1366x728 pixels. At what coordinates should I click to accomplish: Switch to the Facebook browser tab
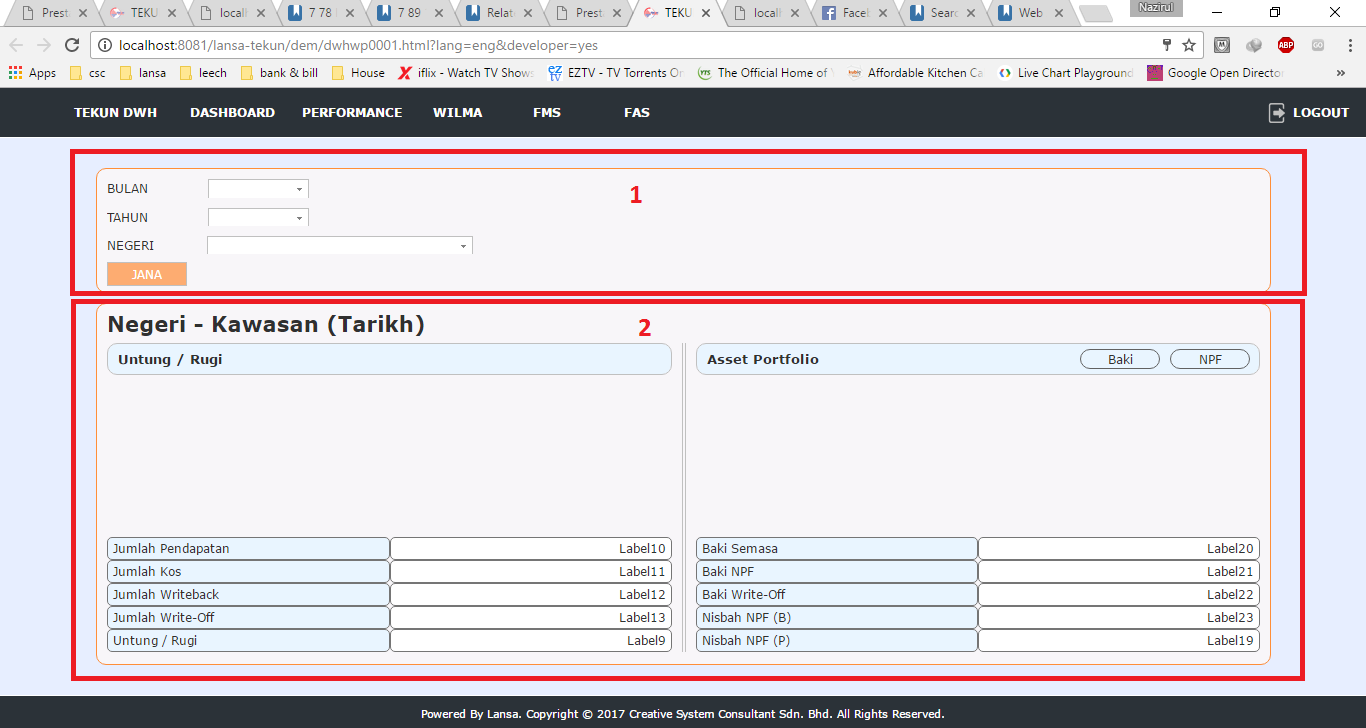point(848,14)
